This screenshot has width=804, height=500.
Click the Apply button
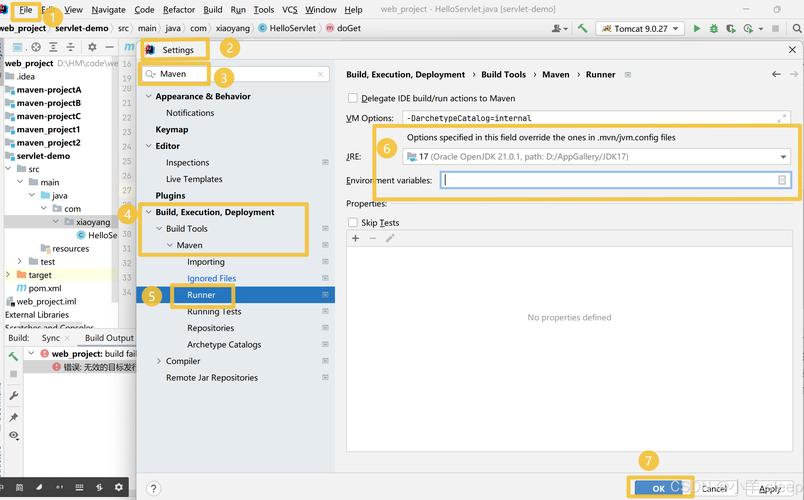[x=769, y=489]
